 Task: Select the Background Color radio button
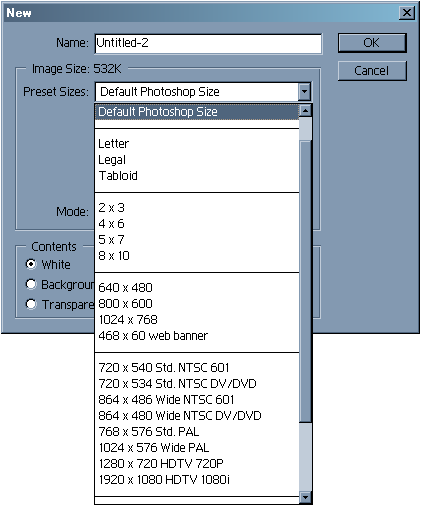pyautogui.click(x=31, y=284)
